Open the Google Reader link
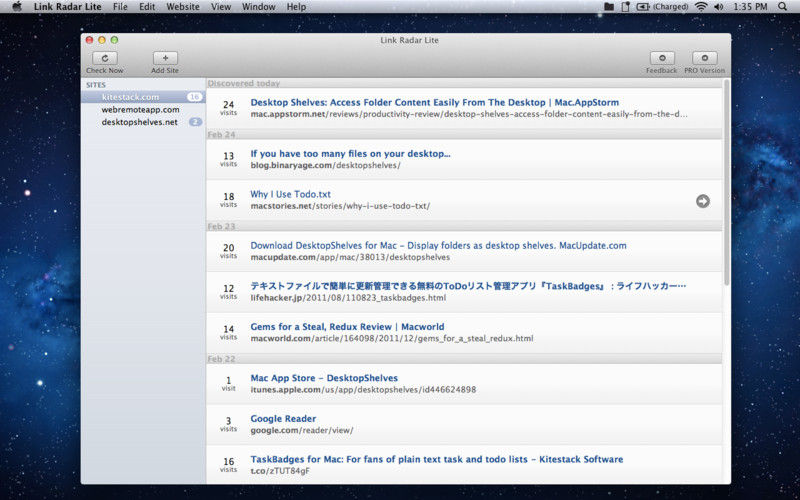 point(283,419)
